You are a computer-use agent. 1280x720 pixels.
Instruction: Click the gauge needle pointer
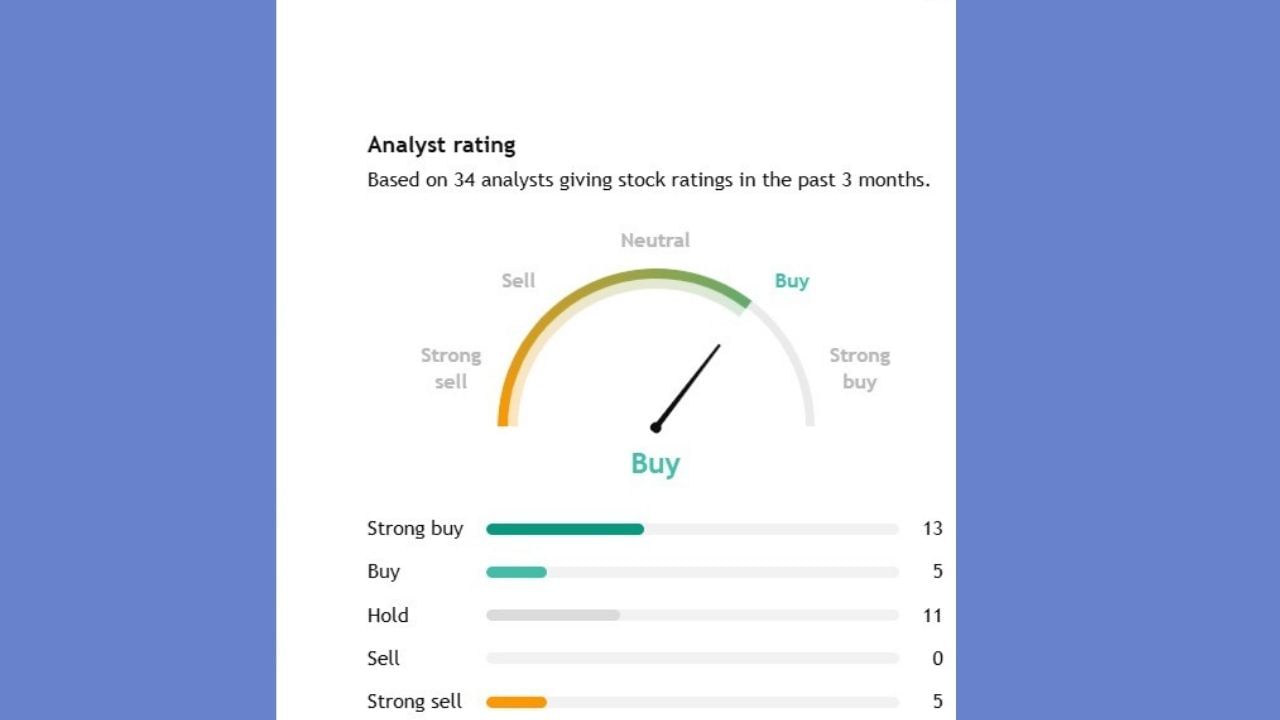(x=689, y=384)
